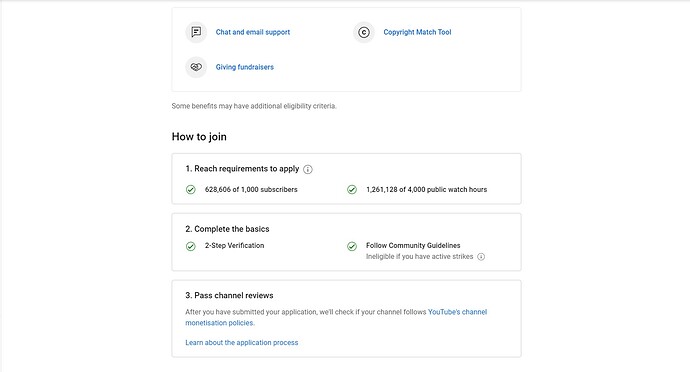Click Learn about the application process
Screen dimensions: 690x372
coord(242,343)
